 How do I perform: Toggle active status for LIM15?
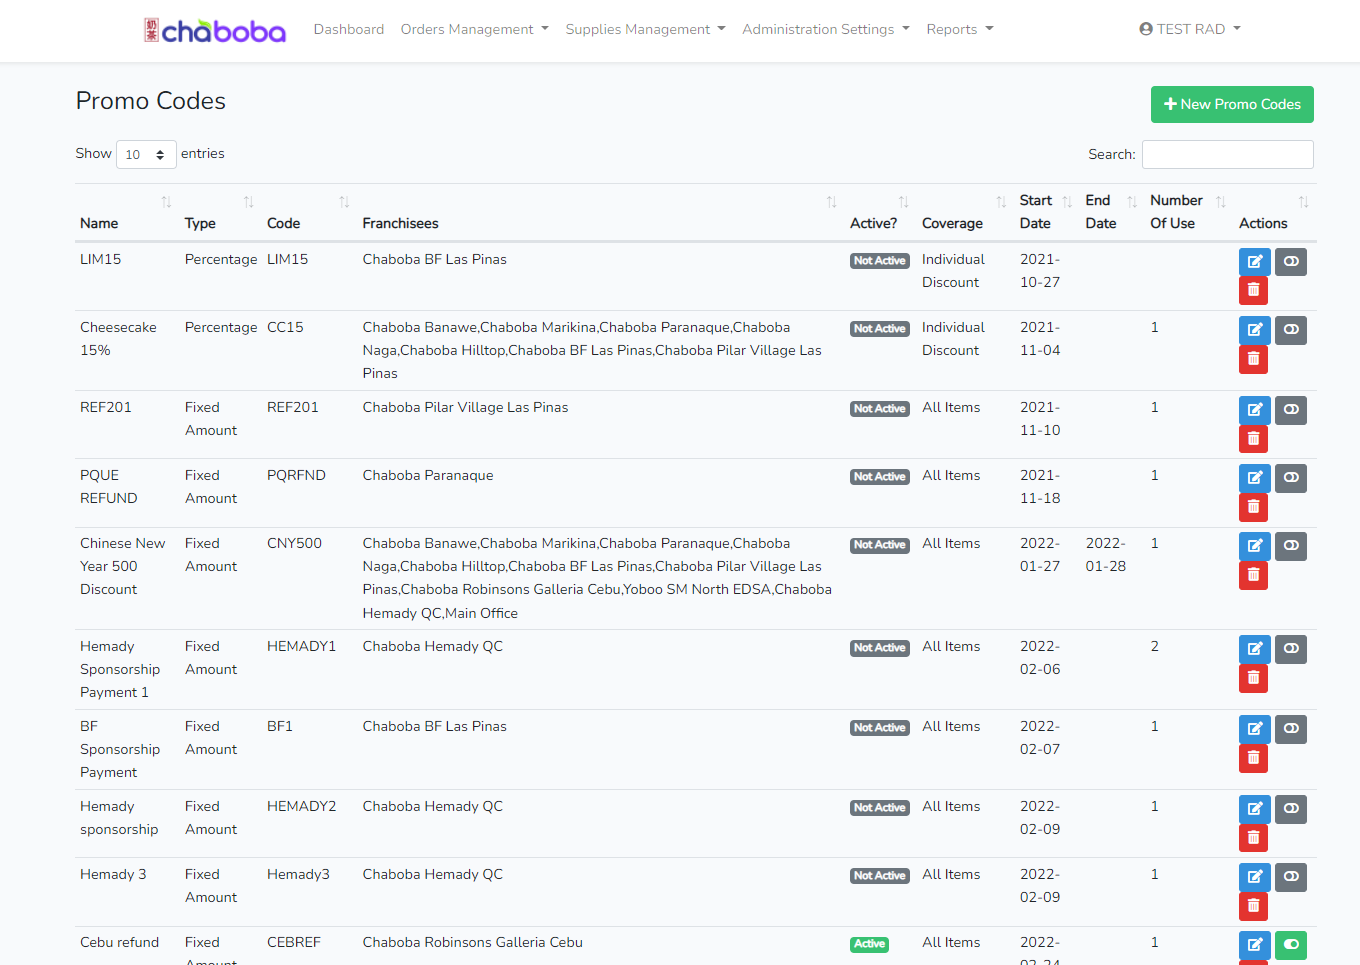pyautogui.click(x=1291, y=262)
